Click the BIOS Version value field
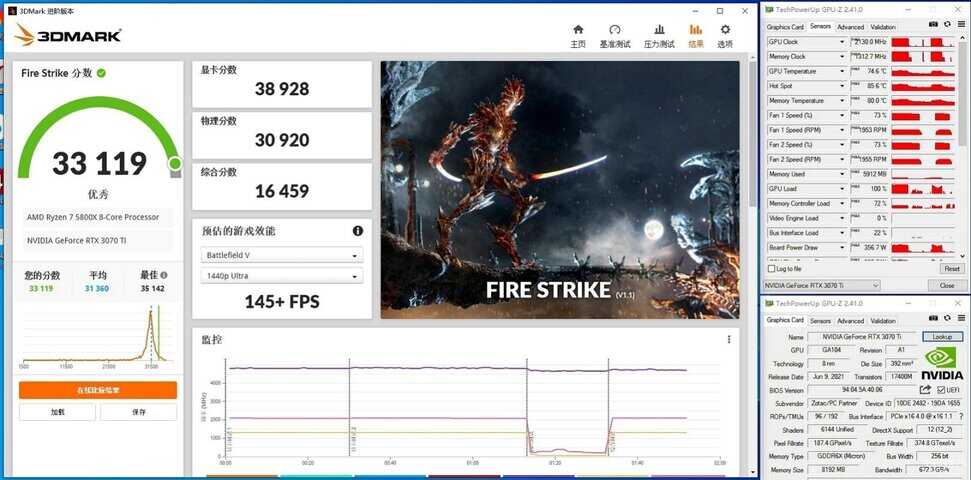Screen dimensions: 971x480 (862, 390)
